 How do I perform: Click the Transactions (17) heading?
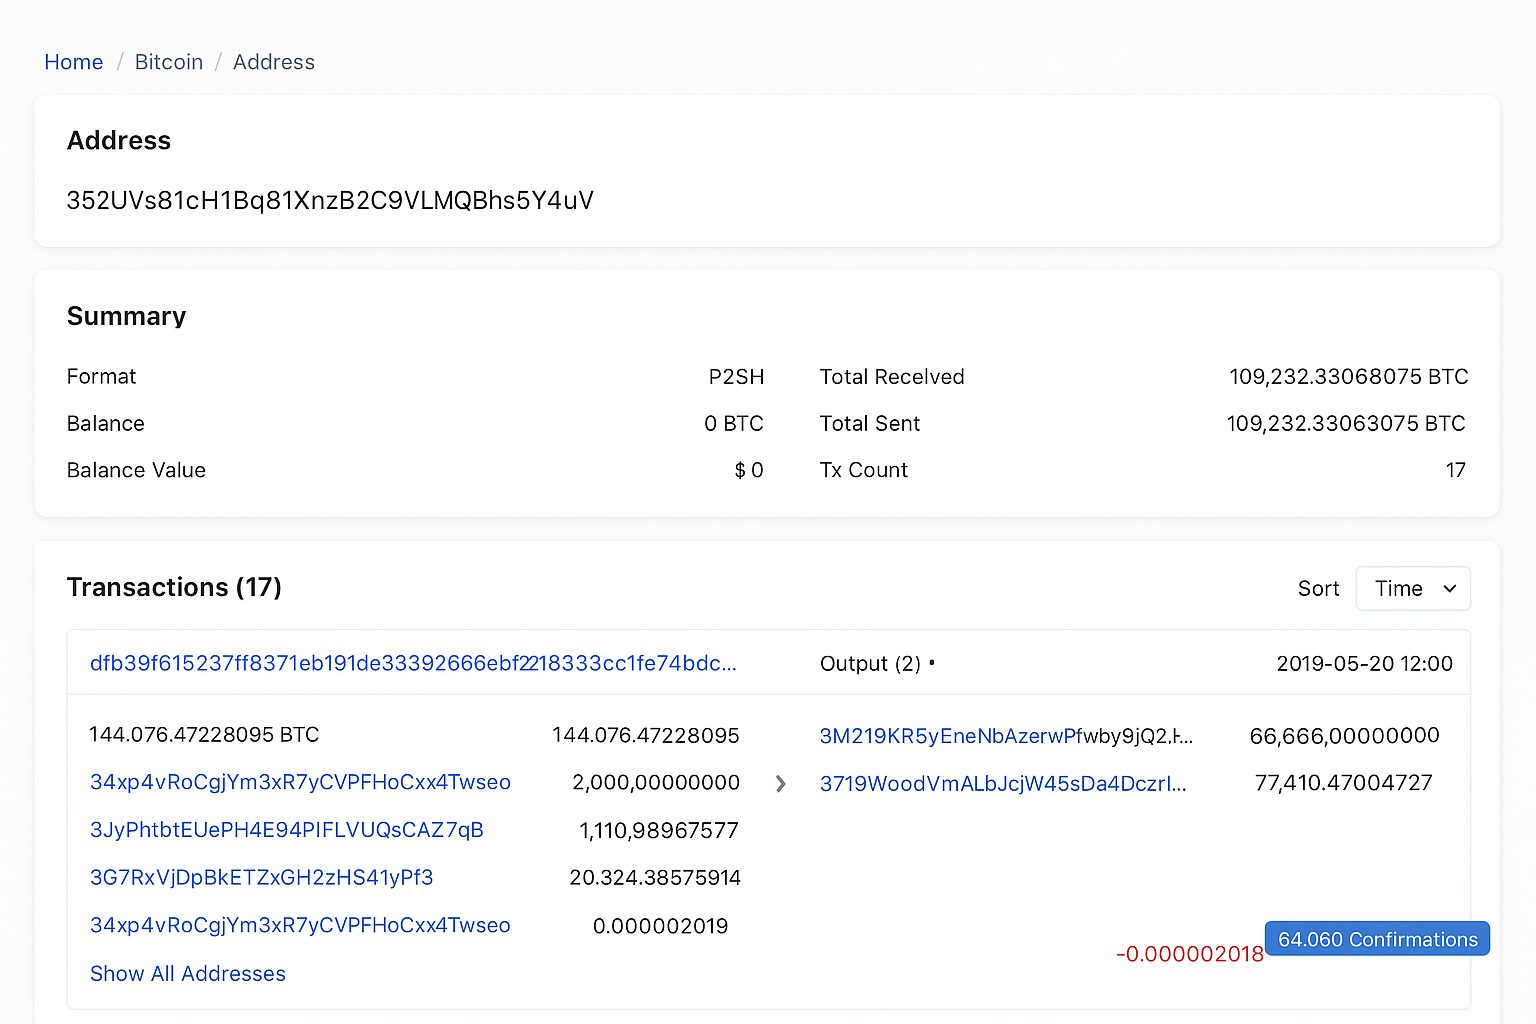click(x=173, y=587)
